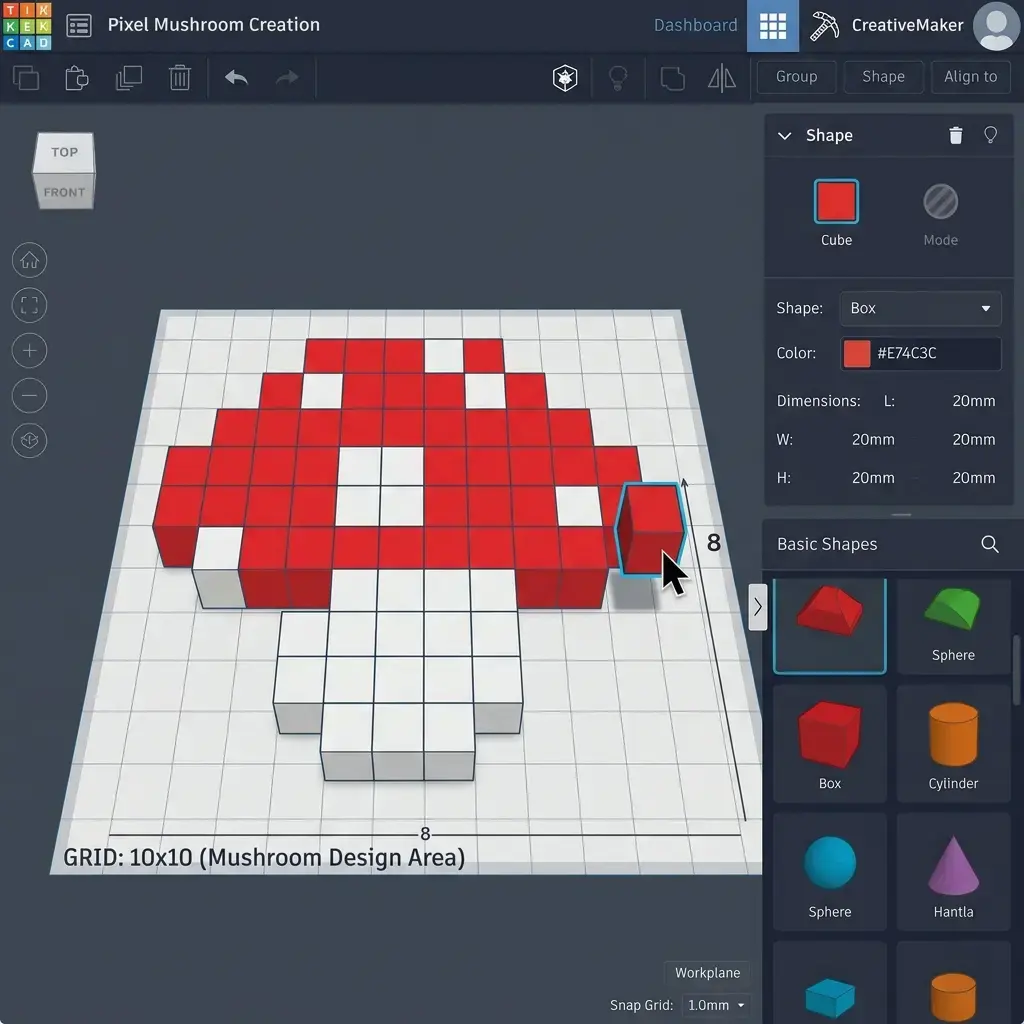Click the L dimension 20mm value

click(973, 401)
